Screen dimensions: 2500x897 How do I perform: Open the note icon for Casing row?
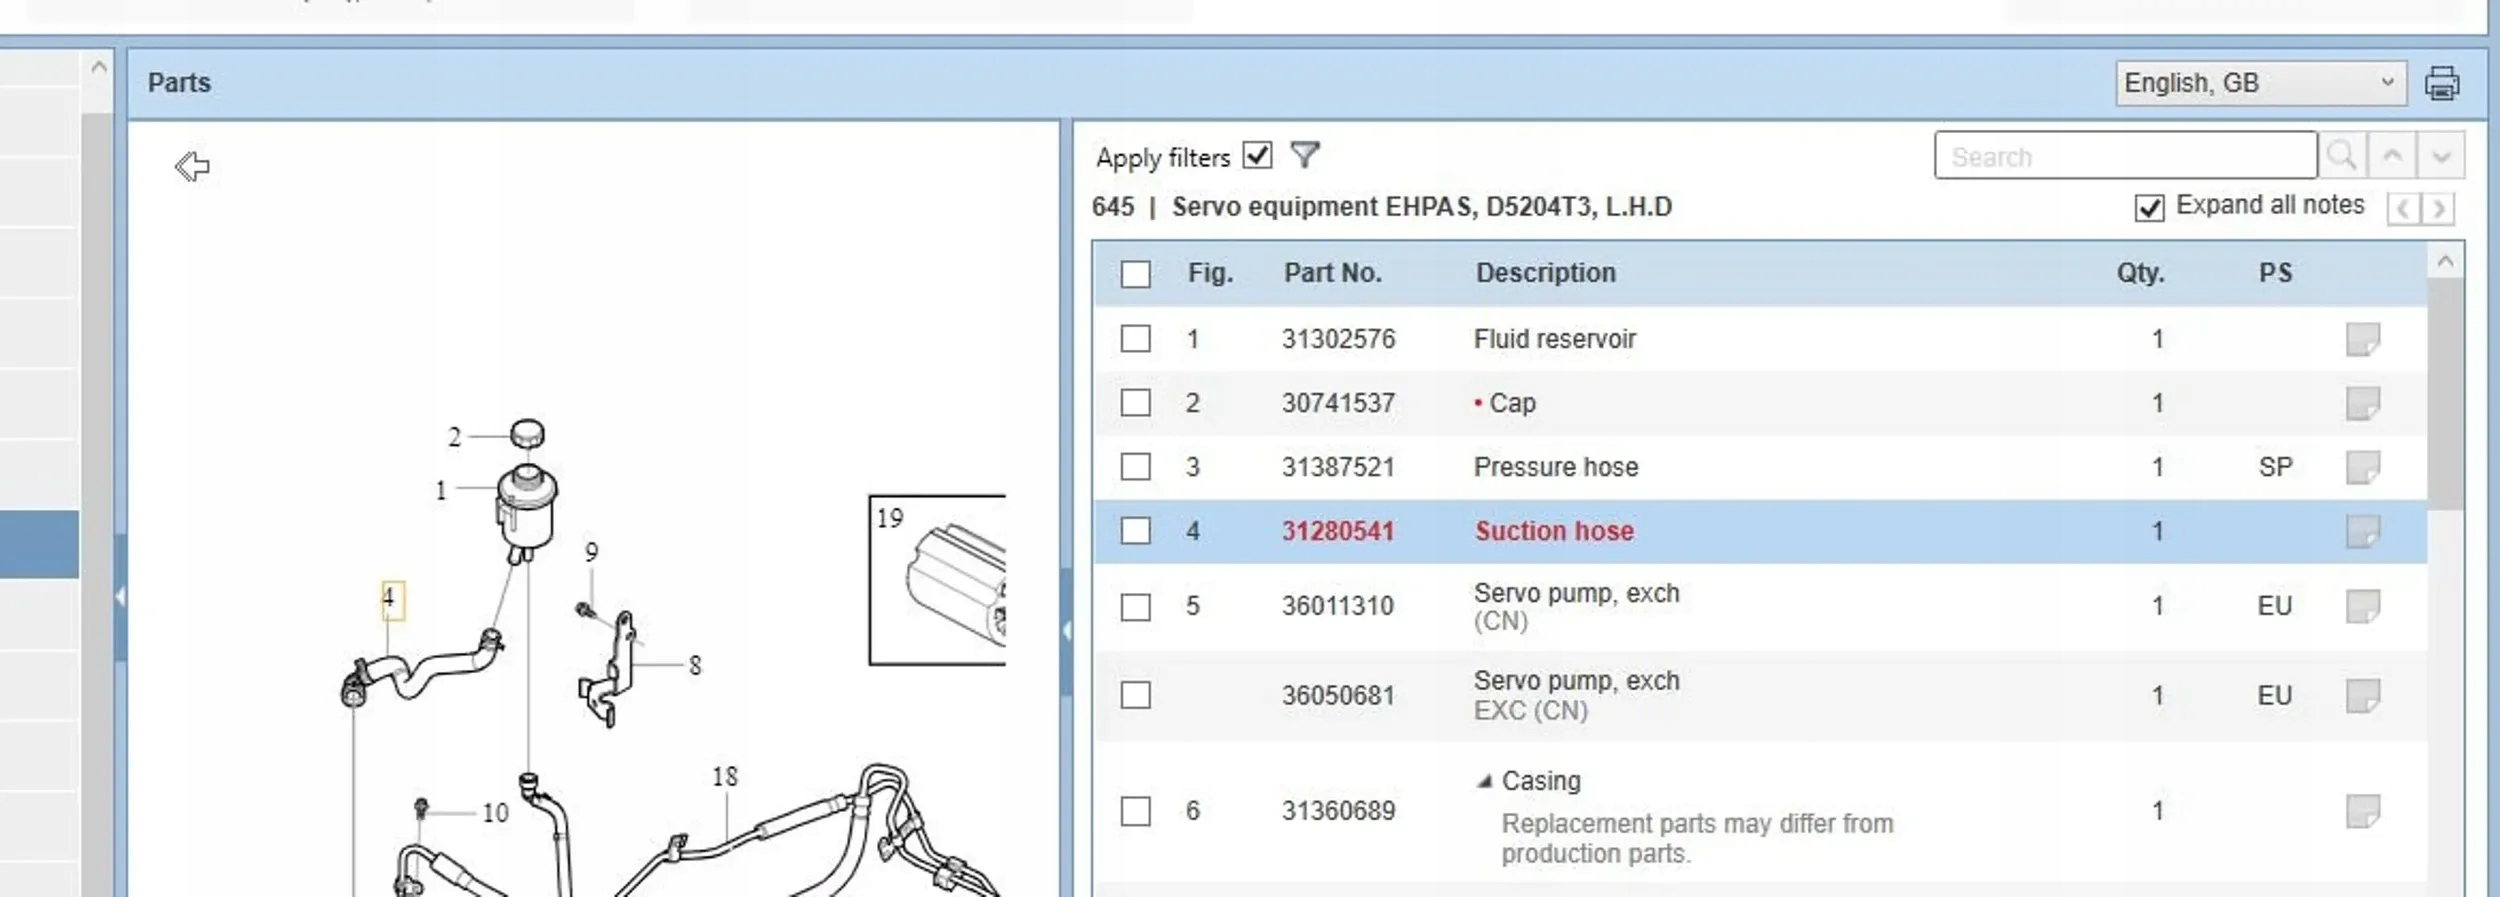pyautogui.click(x=2363, y=811)
